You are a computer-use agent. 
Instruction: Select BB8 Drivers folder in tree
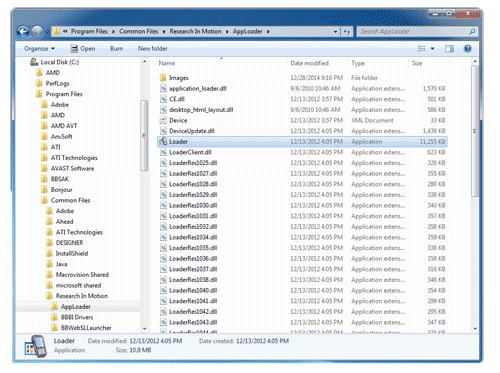coord(72,317)
